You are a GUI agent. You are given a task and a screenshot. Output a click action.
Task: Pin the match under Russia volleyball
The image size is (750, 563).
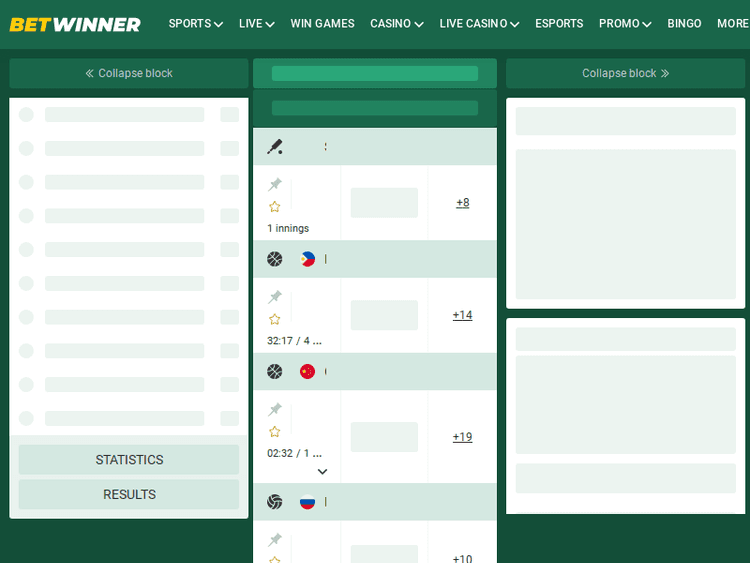pyautogui.click(x=275, y=540)
